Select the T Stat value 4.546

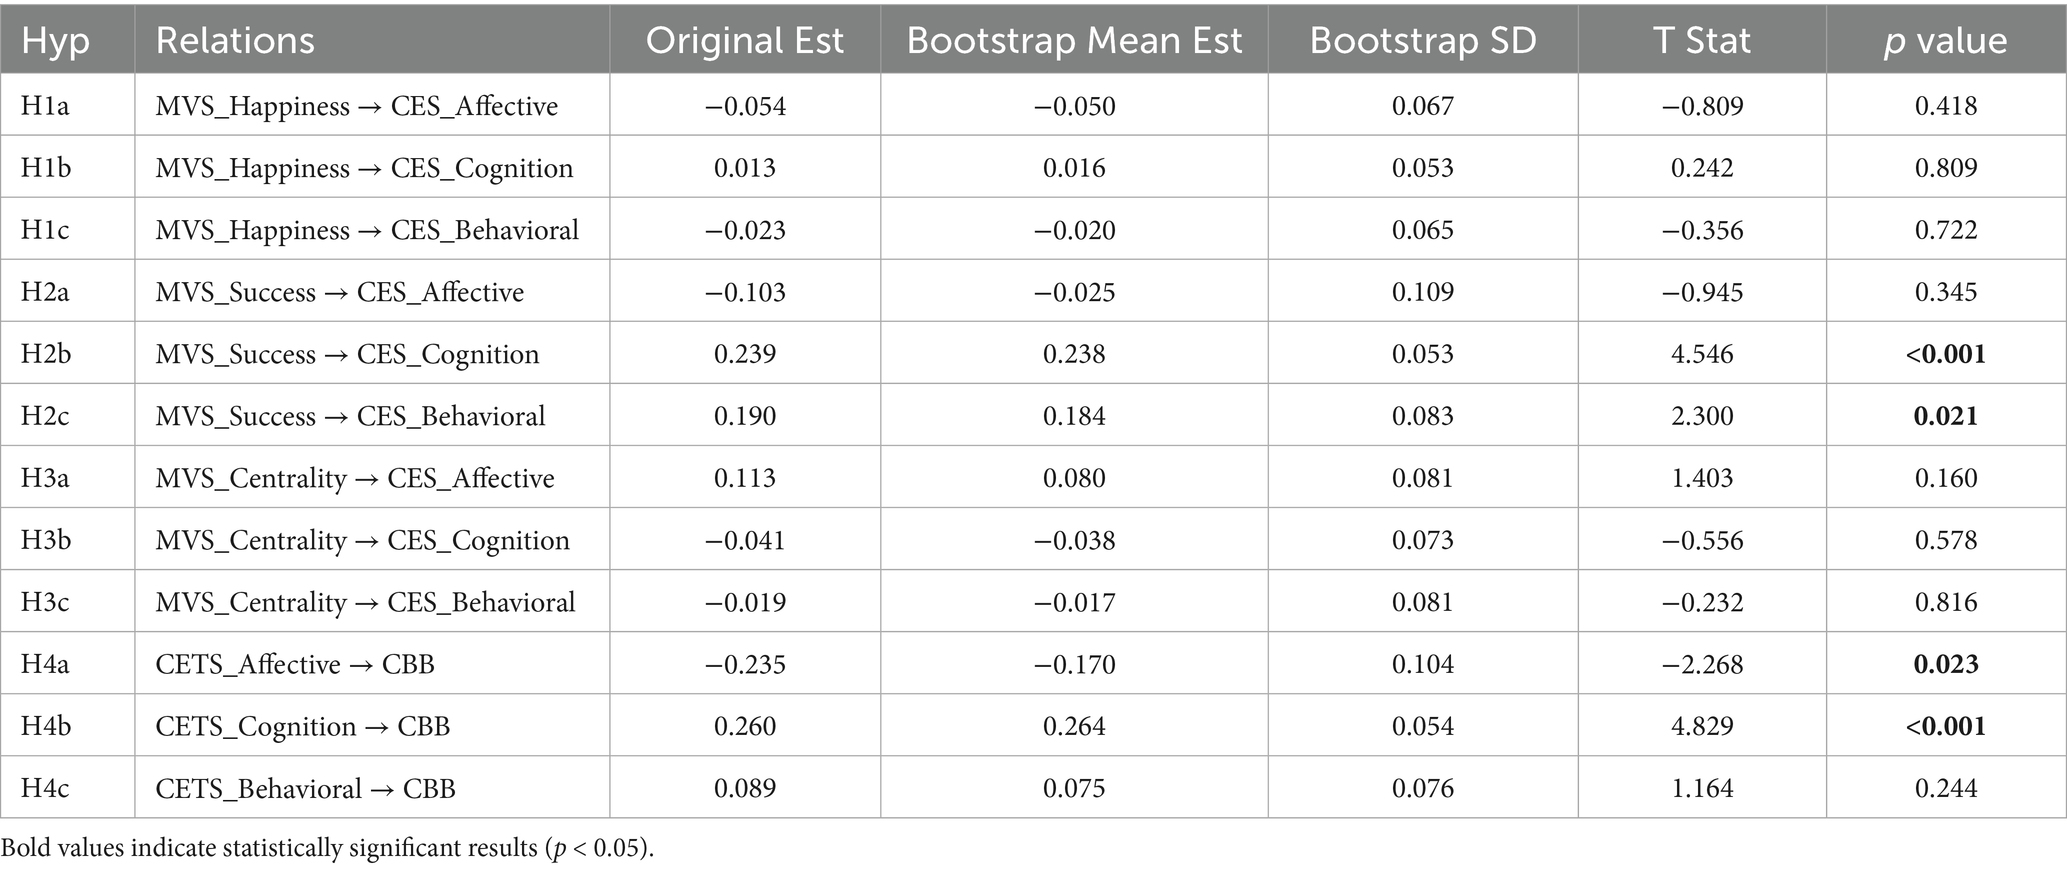(x=1702, y=354)
